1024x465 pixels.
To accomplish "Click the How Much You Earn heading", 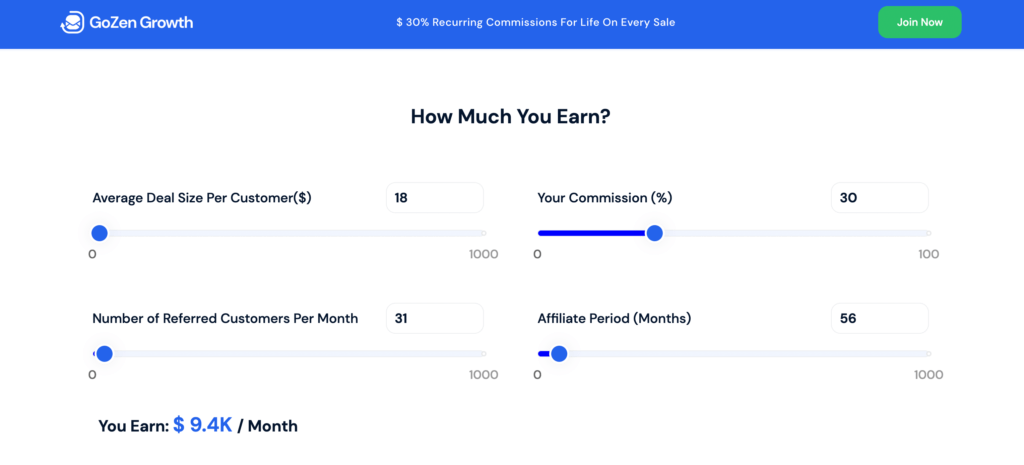I will (x=511, y=117).
